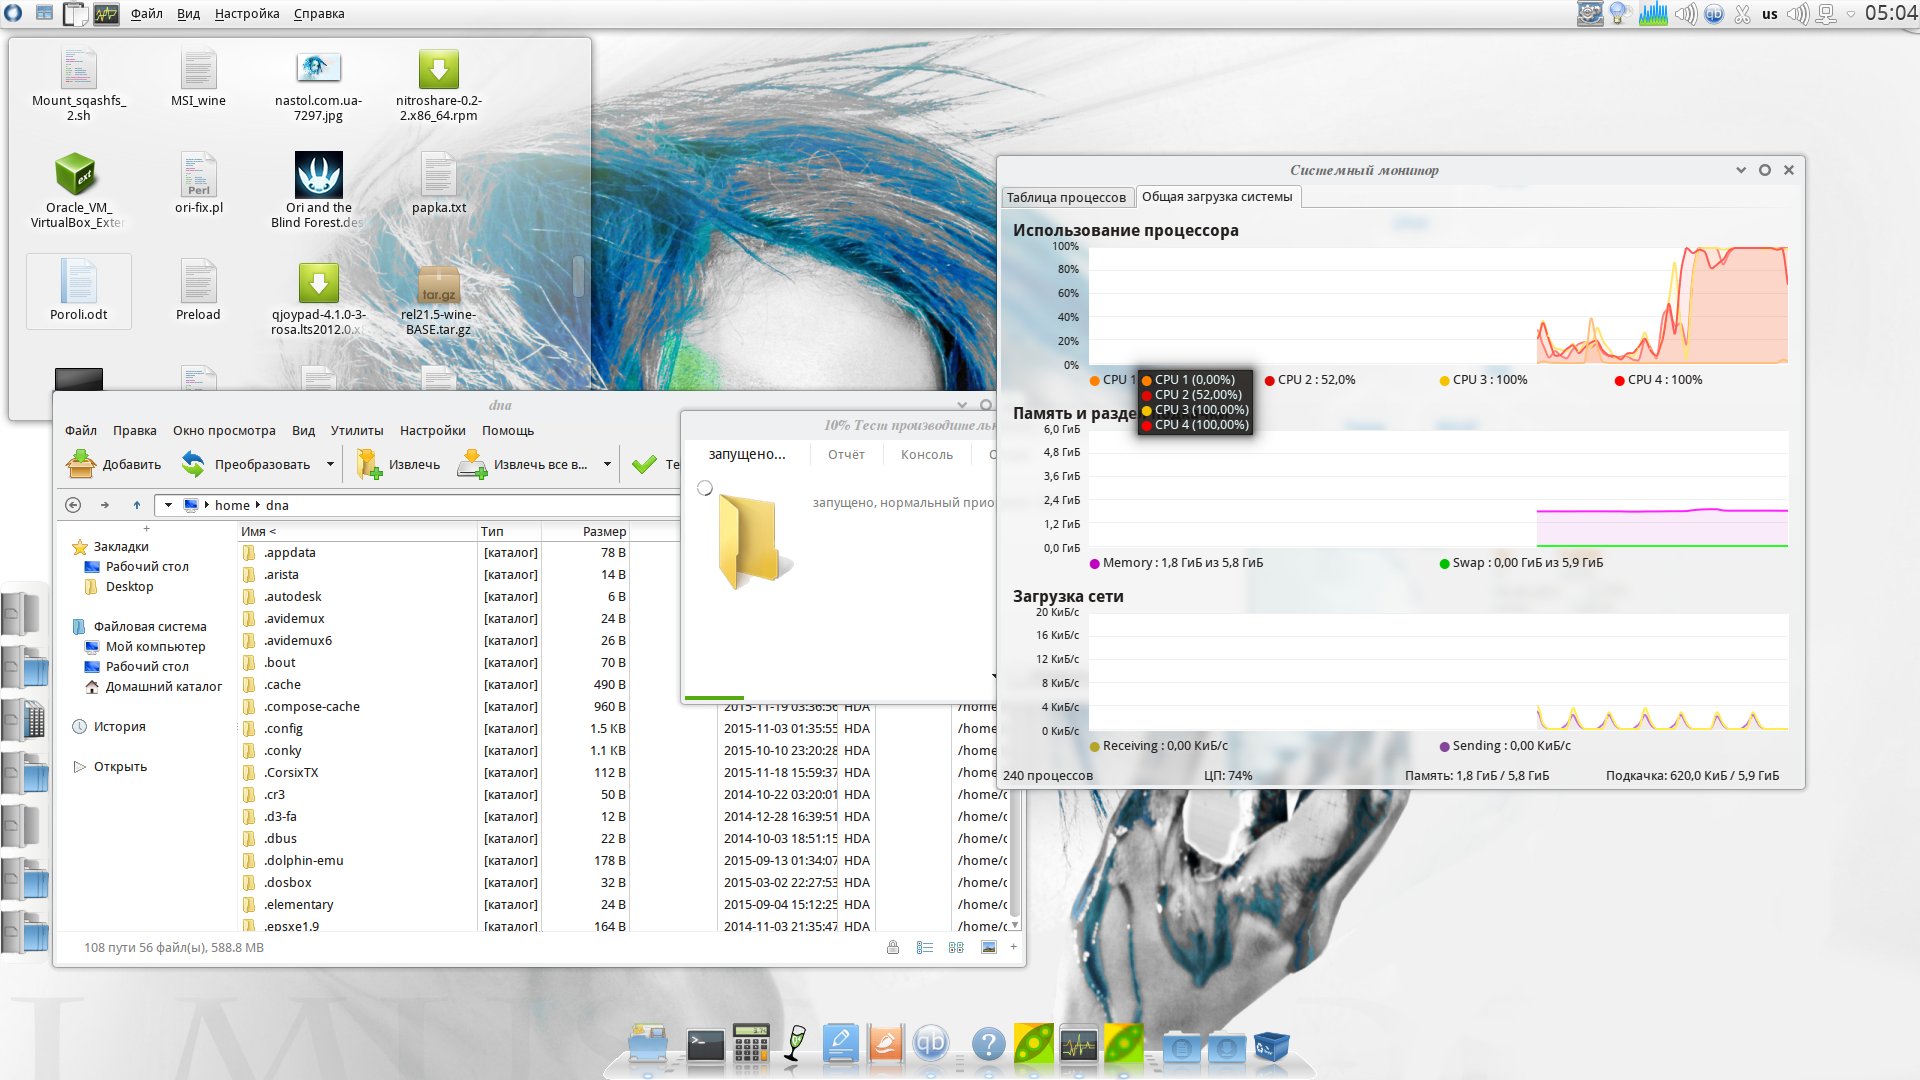Image resolution: width=1920 pixels, height=1080 pixels.
Task: Open the terminal dock icon
Action: coord(705,1045)
